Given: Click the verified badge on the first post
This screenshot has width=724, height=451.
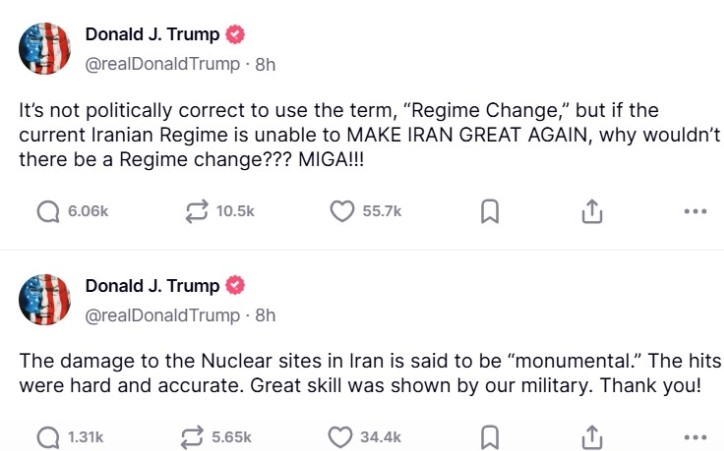Looking at the screenshot, I should coord(235,35).
